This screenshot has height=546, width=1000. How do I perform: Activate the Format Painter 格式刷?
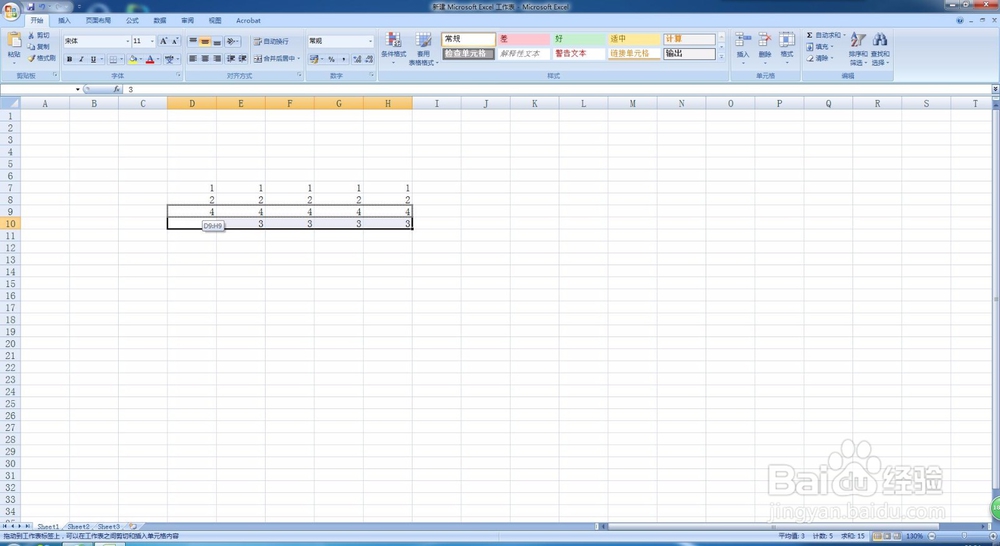(x=41, y=58)
